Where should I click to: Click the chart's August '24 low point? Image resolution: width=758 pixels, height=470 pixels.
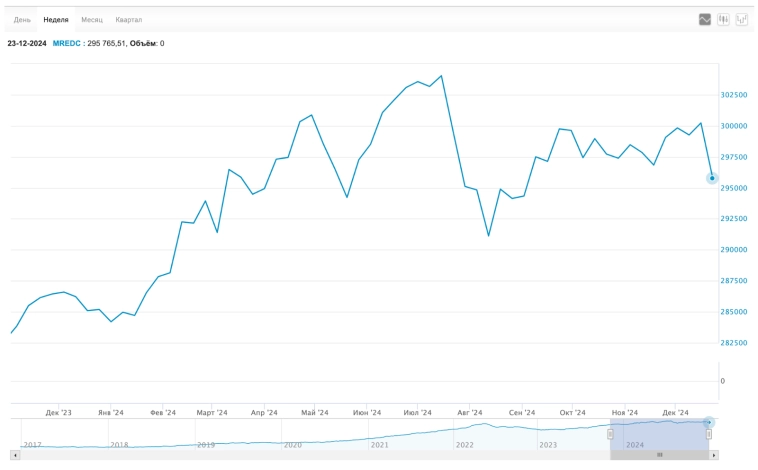488,236
